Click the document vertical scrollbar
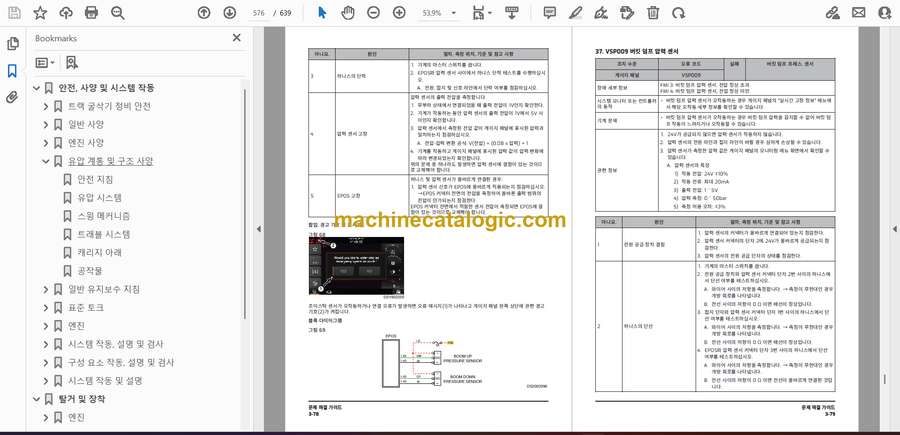Screen dimensions: 900x435 885,379
